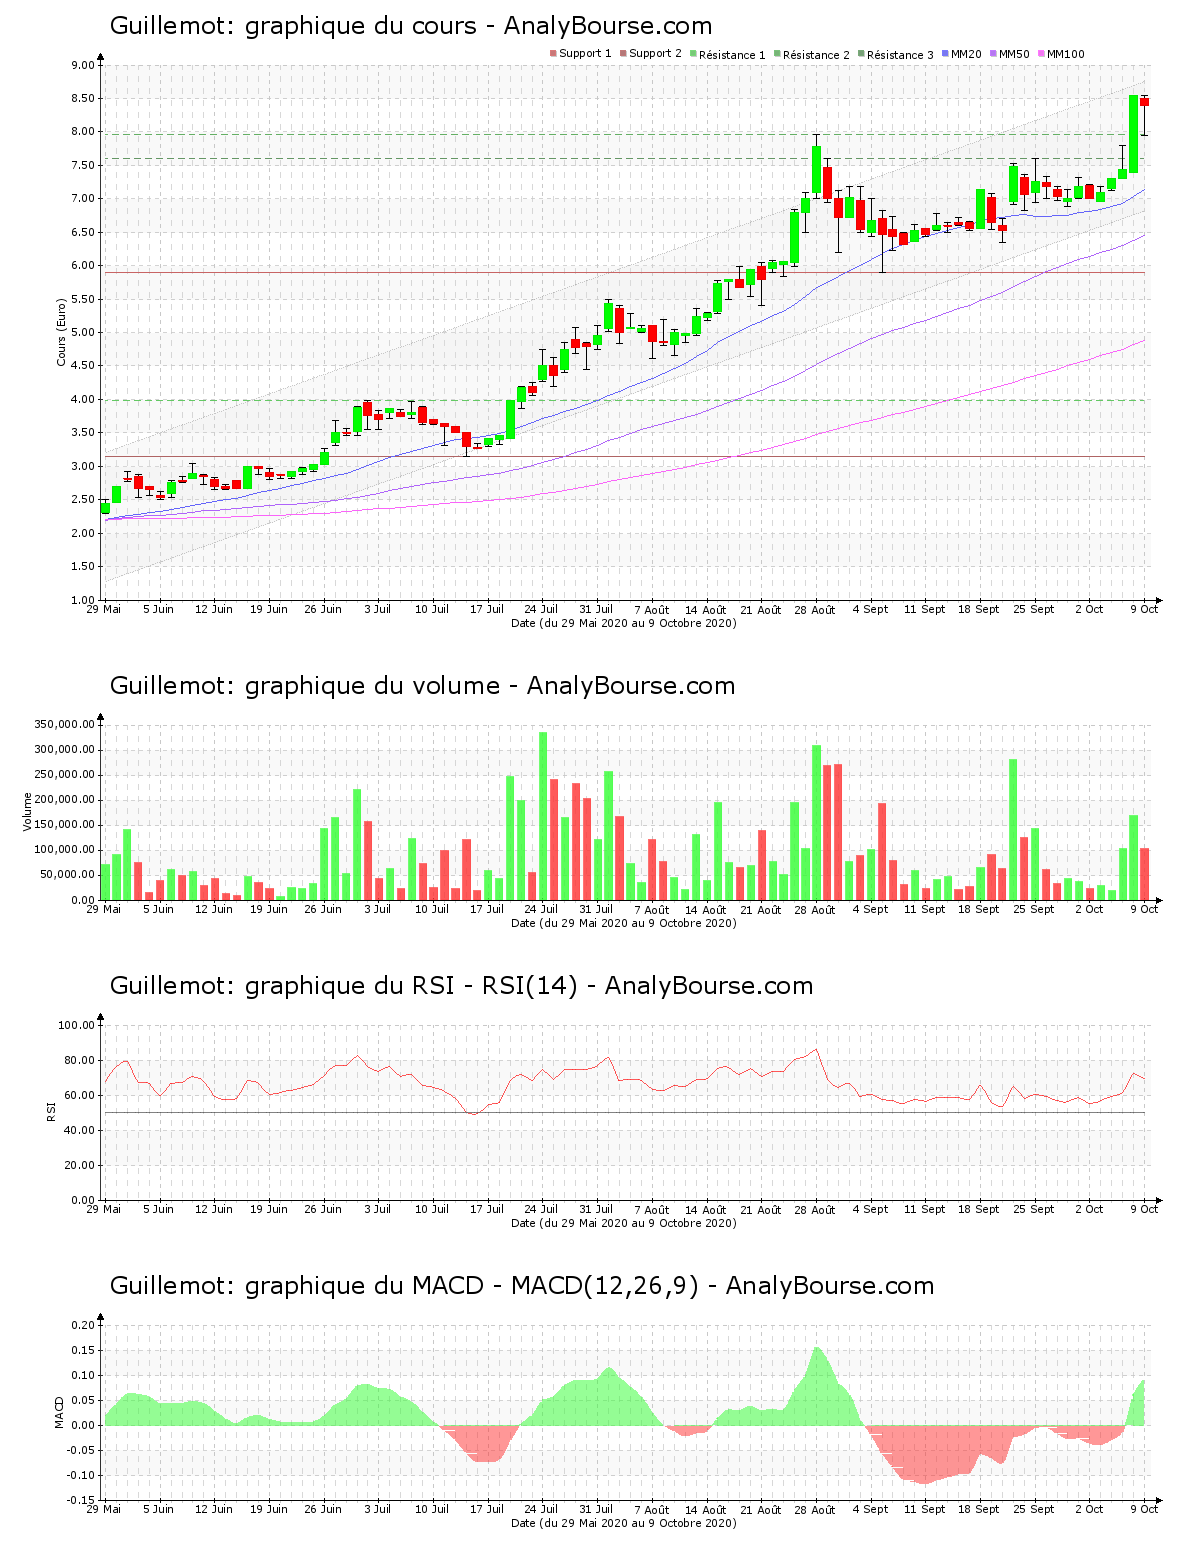
Task: Select the 'Résistance 3' legend label
Action: coord(900,54)
